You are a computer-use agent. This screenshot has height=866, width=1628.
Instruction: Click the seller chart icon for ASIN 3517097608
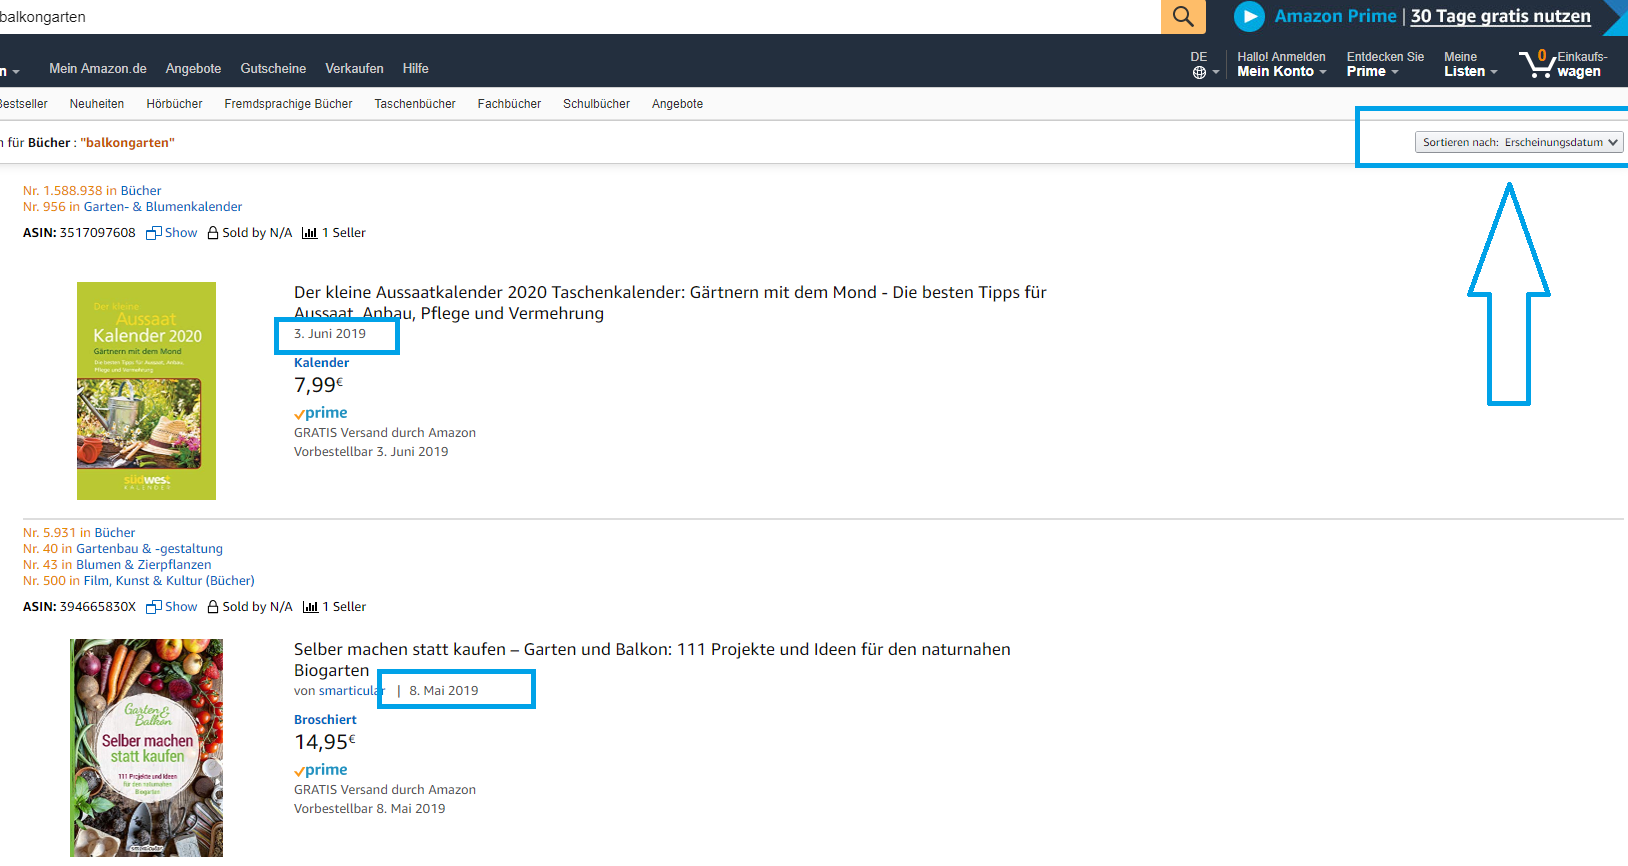coord(310,233)
